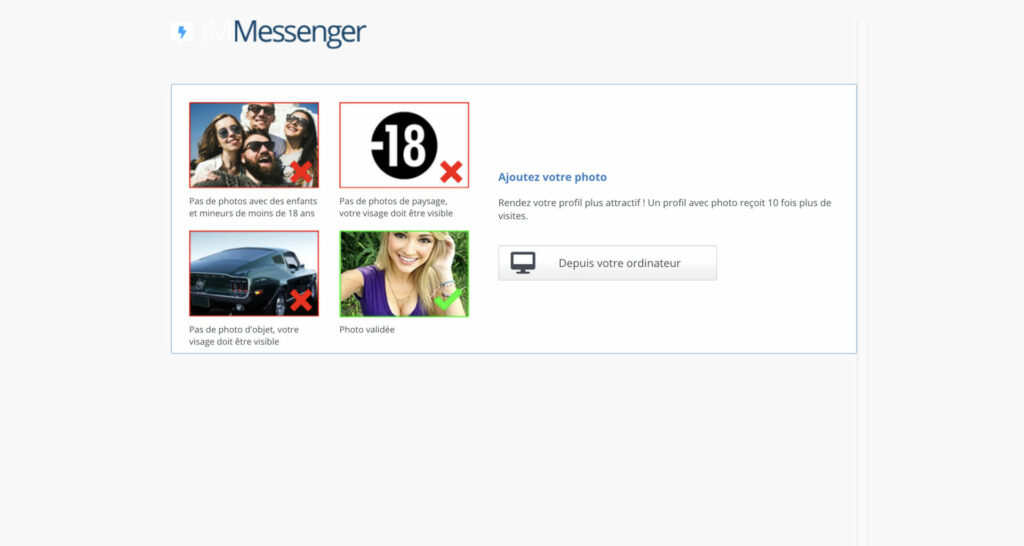
Task: Click the computer monitor icon
Action: click(x=523, y=263)
